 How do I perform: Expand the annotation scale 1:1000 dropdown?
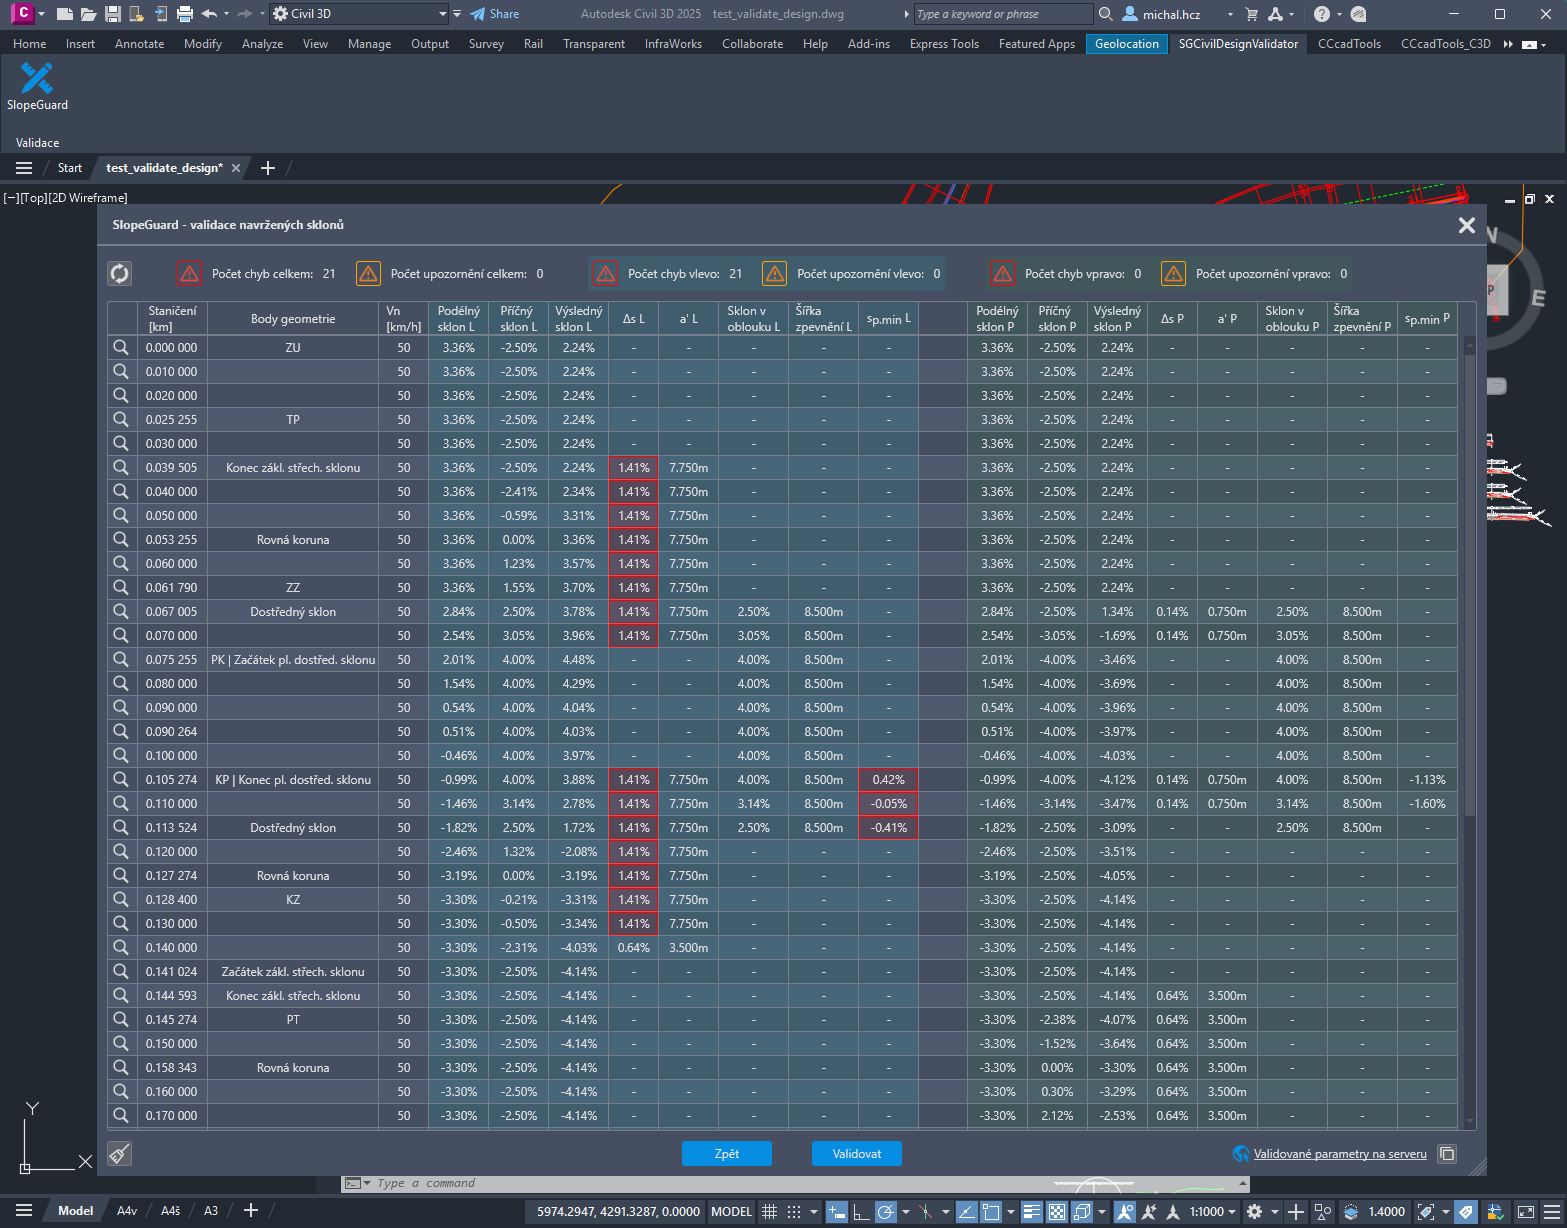click(1213, 1211)
